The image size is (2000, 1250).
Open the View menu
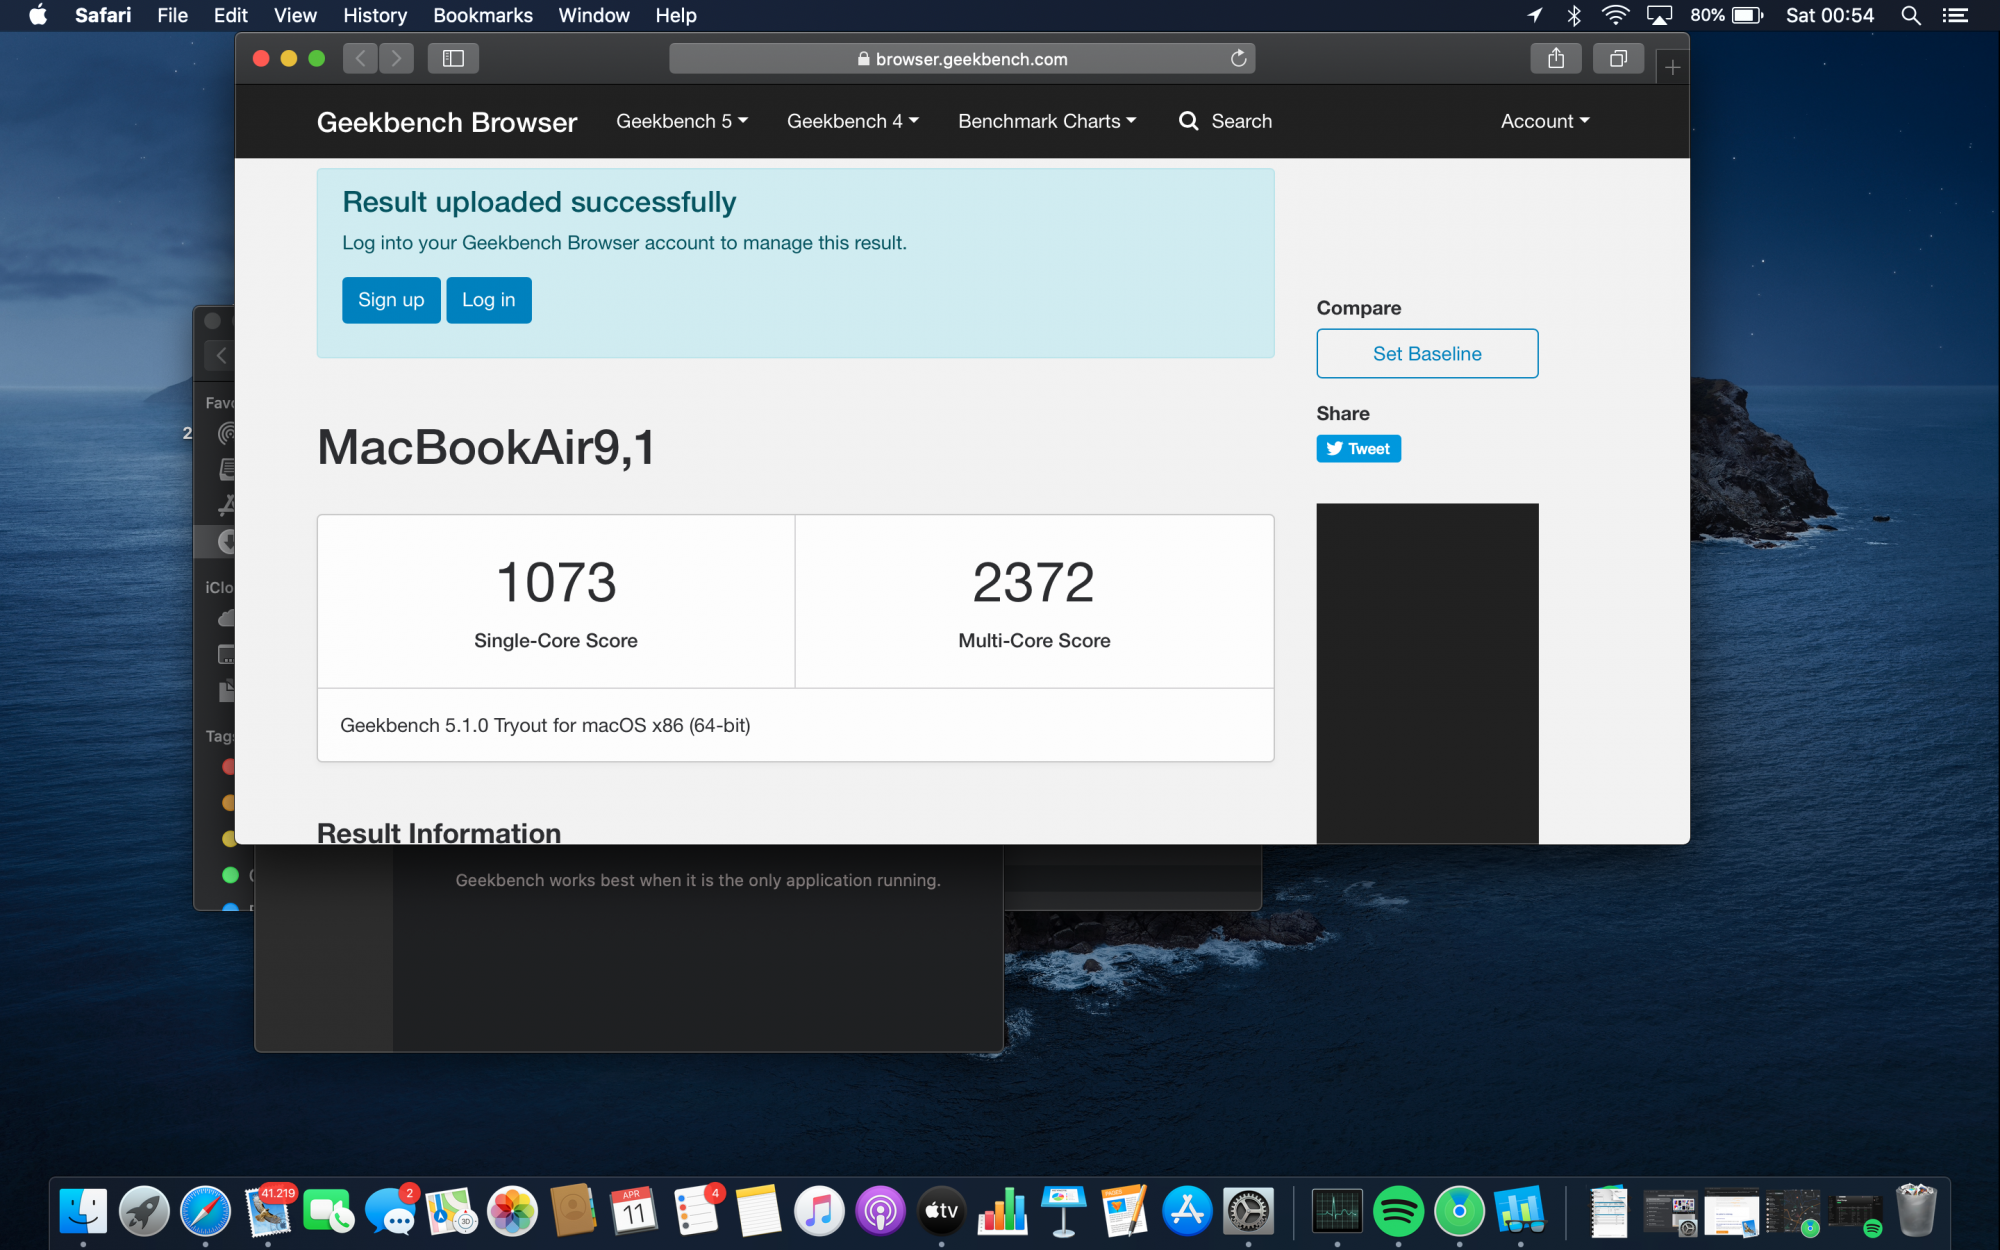click(295, 15)
